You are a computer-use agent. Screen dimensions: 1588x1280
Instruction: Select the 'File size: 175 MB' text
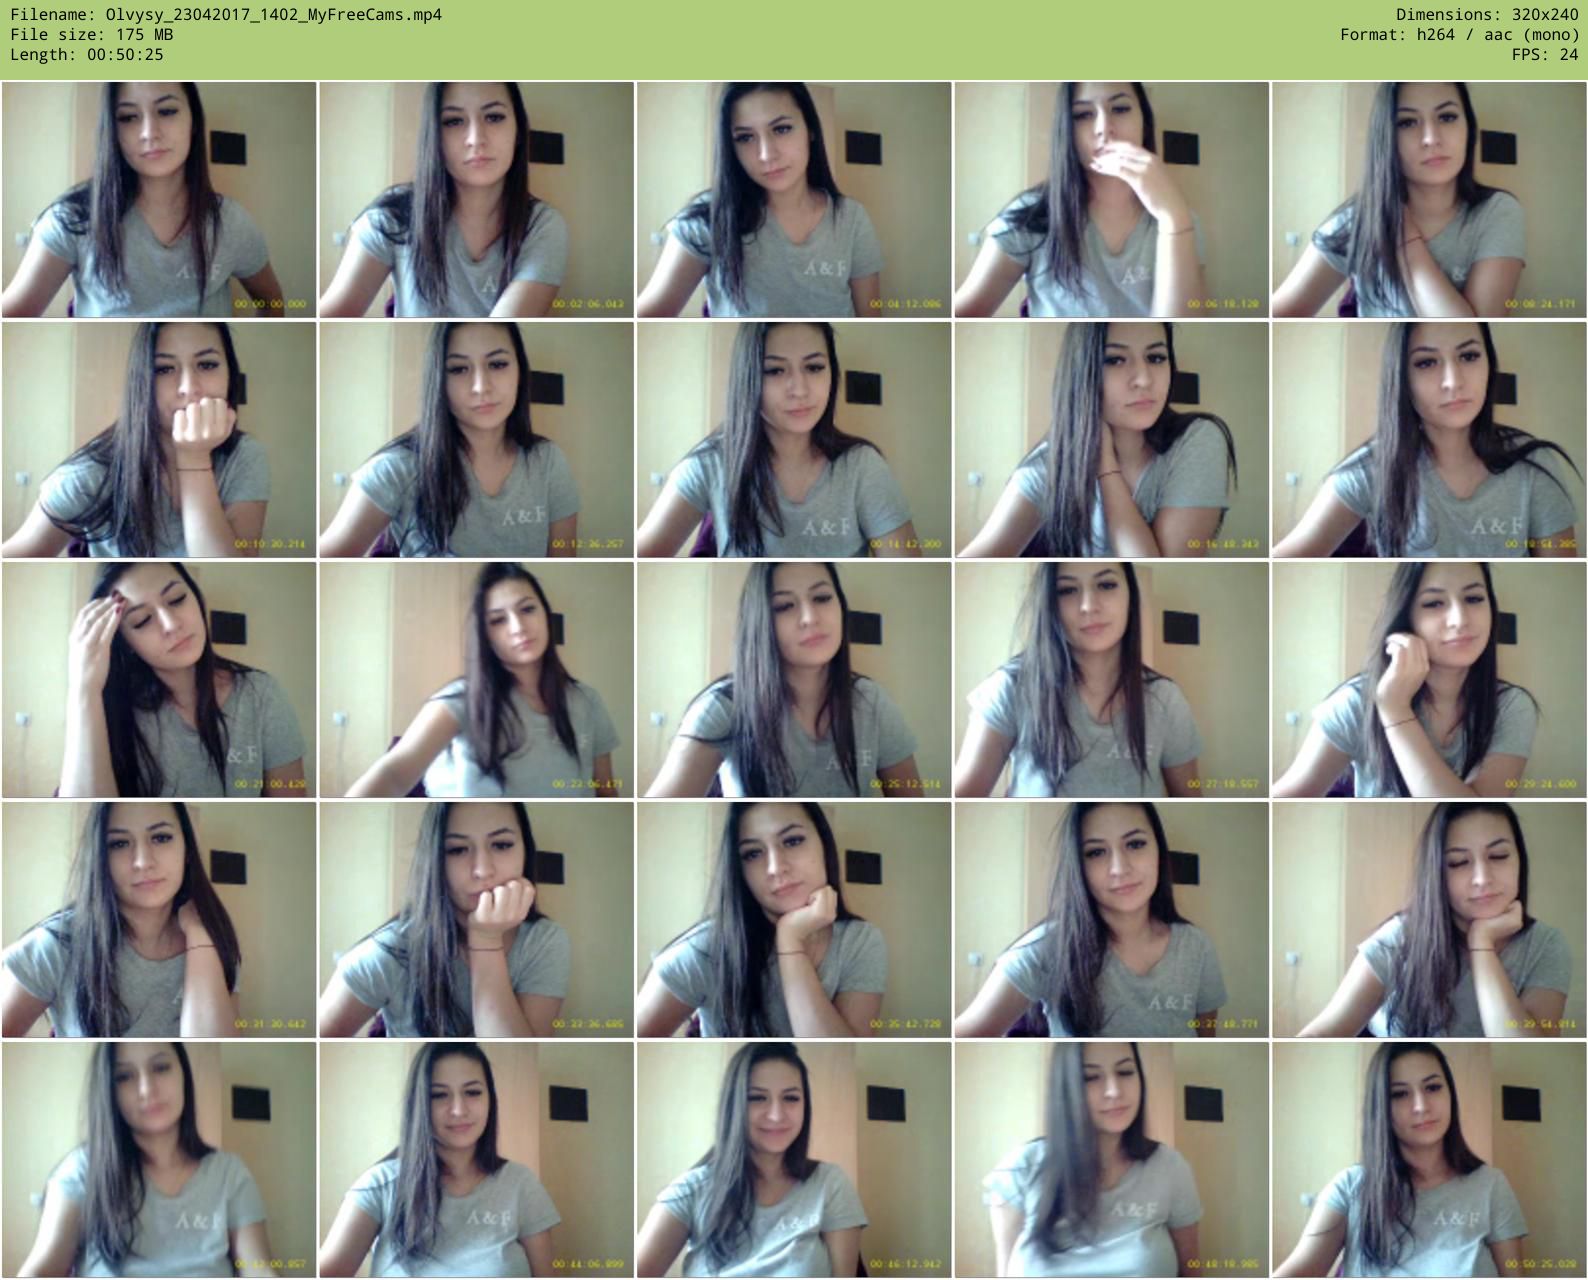[91, 35]
